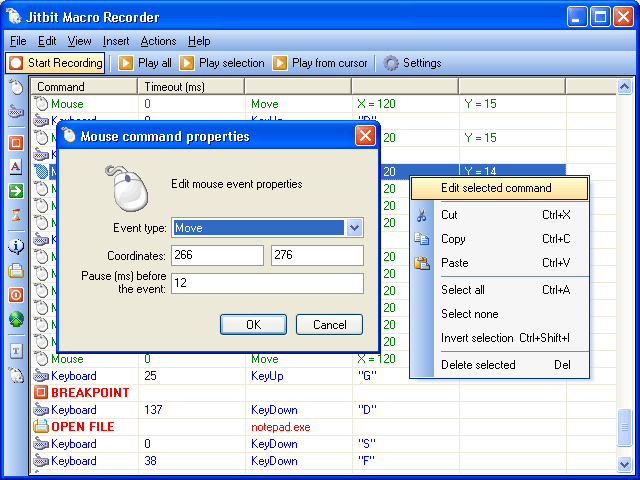Screen dimensions: 640x480
Task: Cancel the mouse command properties dialog
Action: 329,324
